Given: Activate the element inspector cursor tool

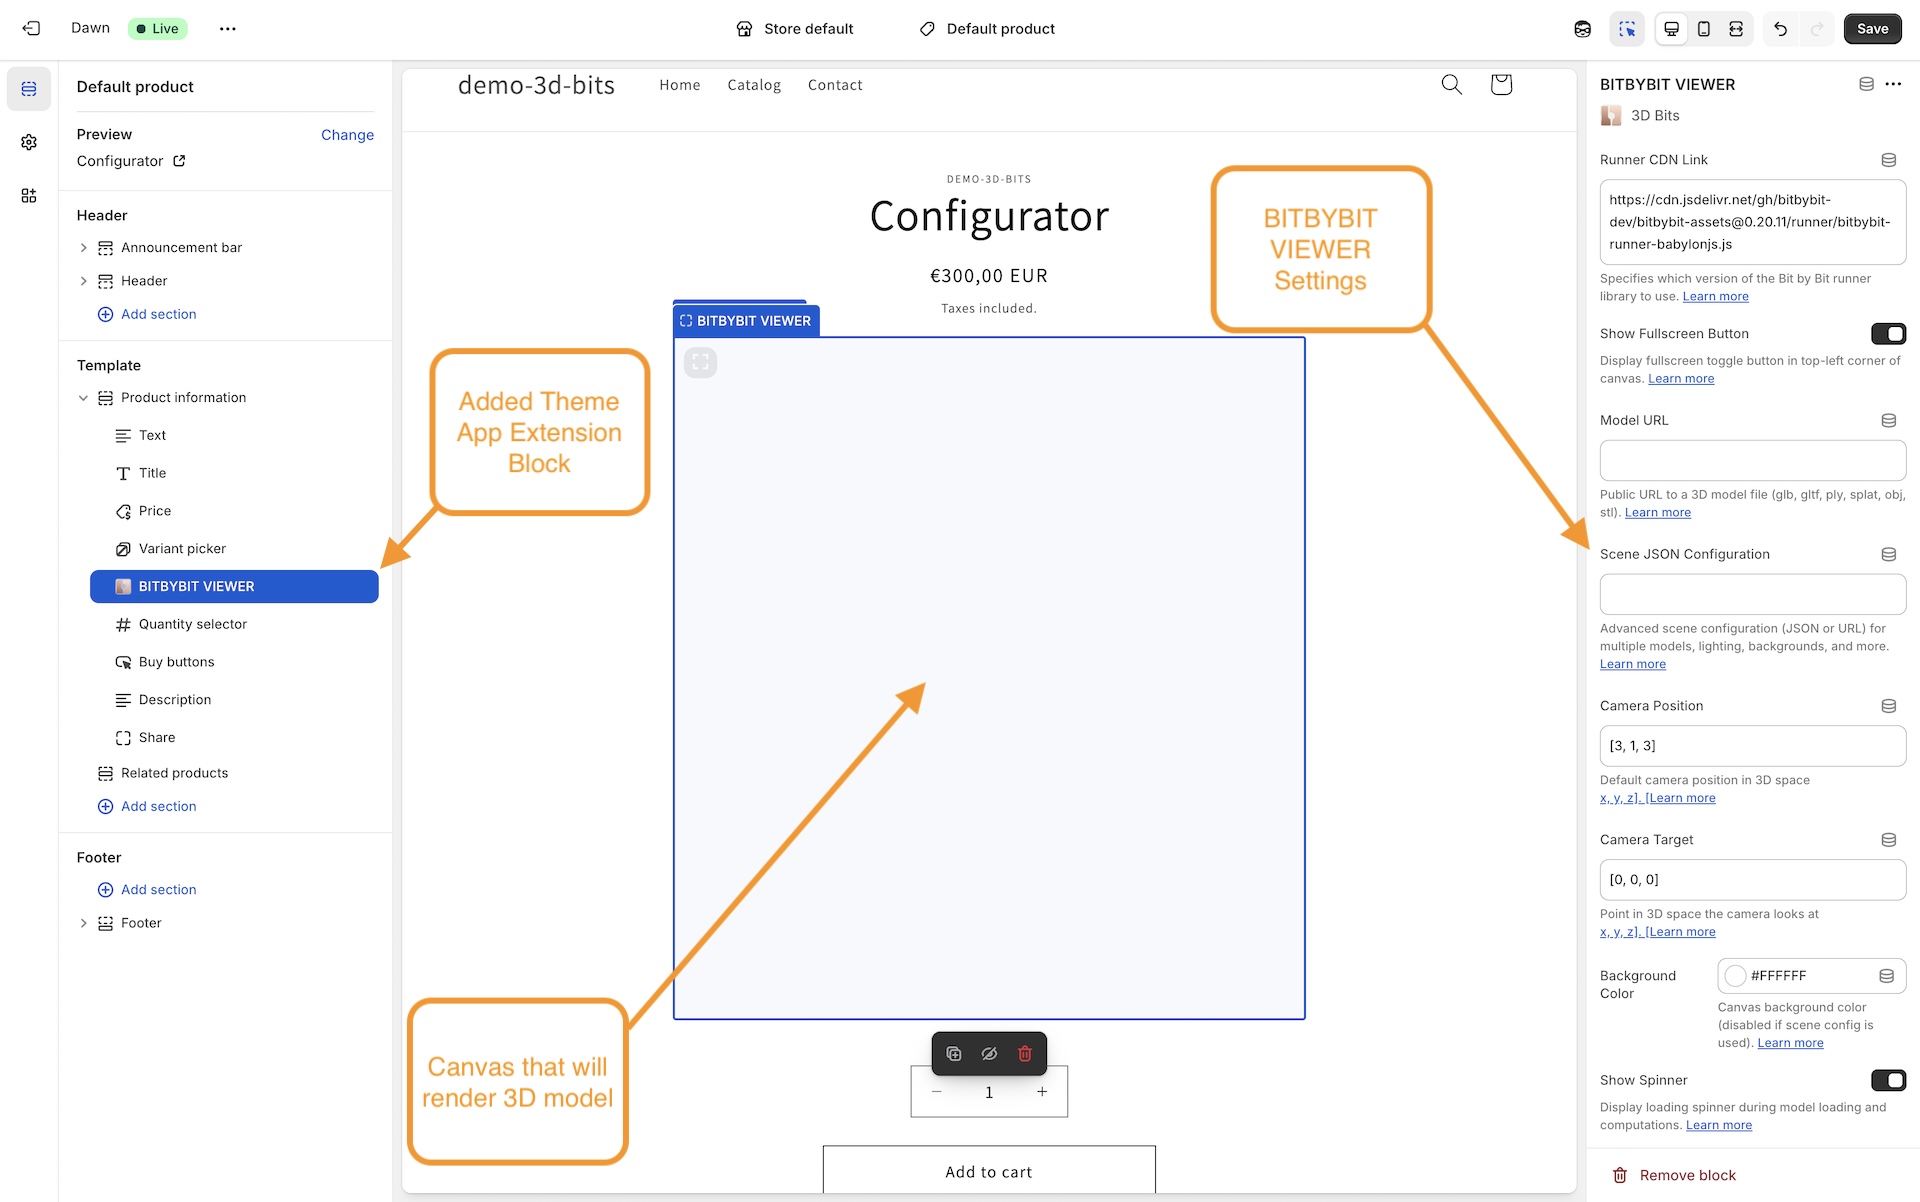Looking at the screenshot, I should click(1627, 29).
